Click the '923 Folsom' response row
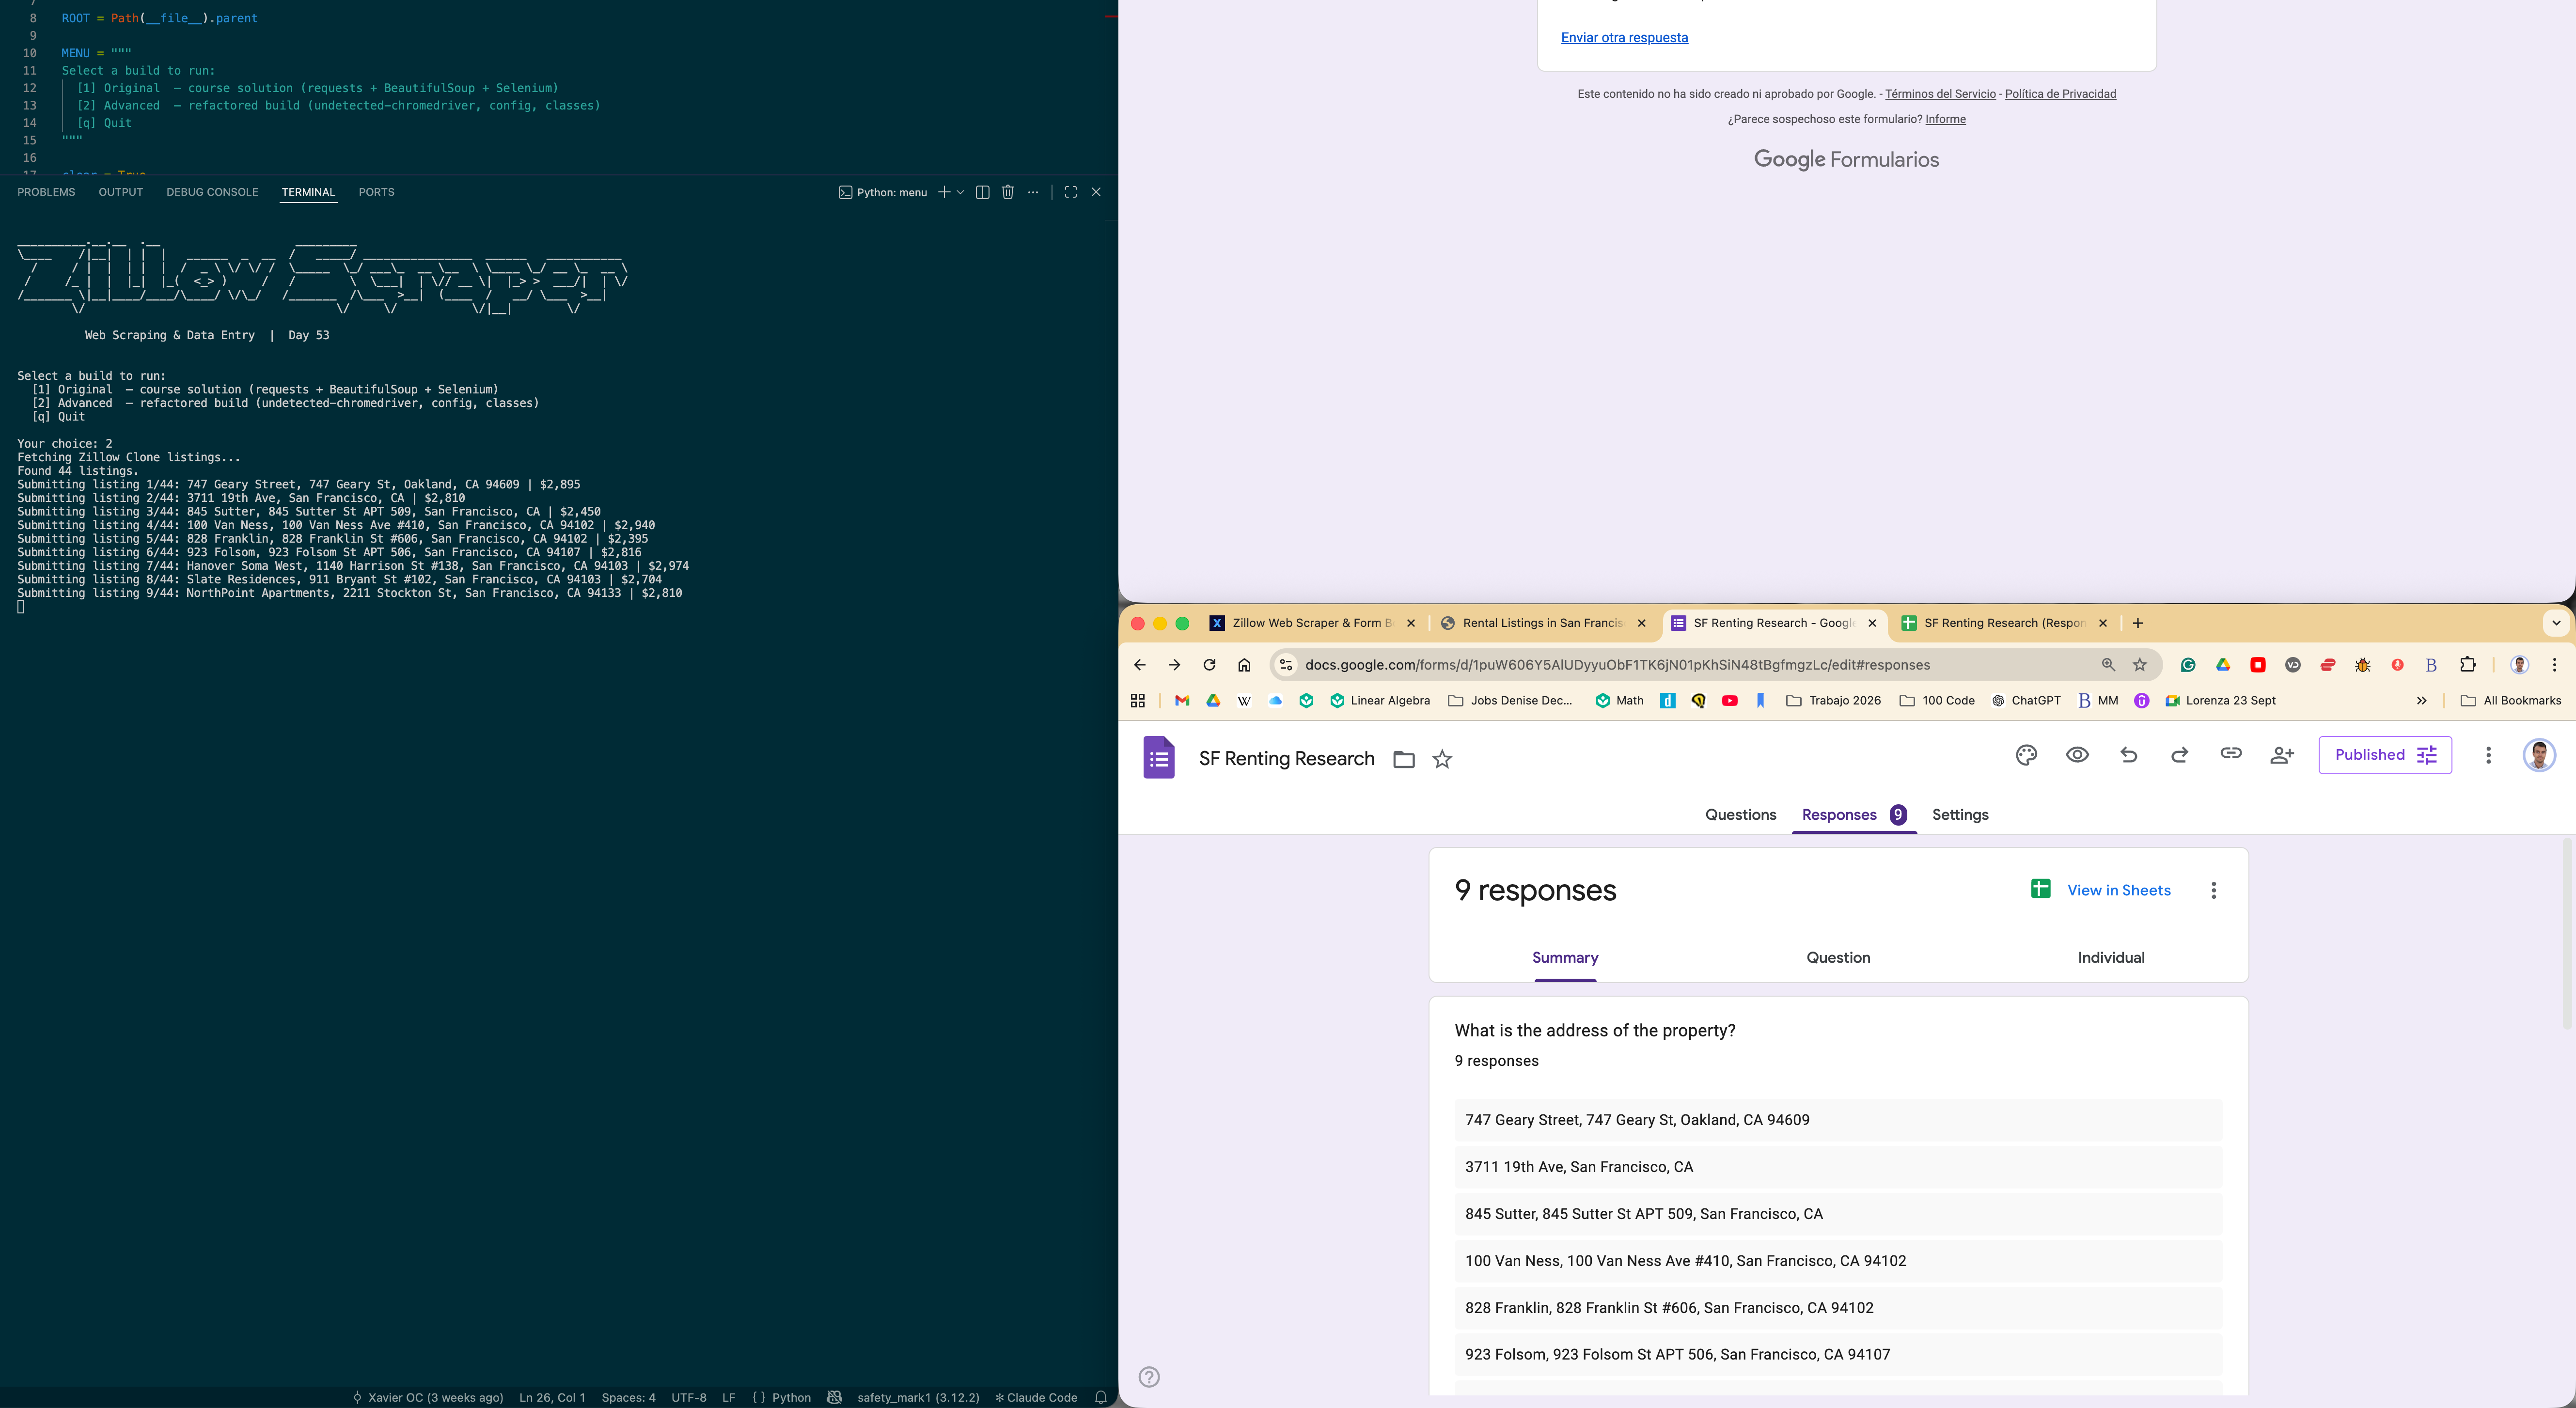The width and height of the screenshot is (2576, 1408). click(1838, 1355)
